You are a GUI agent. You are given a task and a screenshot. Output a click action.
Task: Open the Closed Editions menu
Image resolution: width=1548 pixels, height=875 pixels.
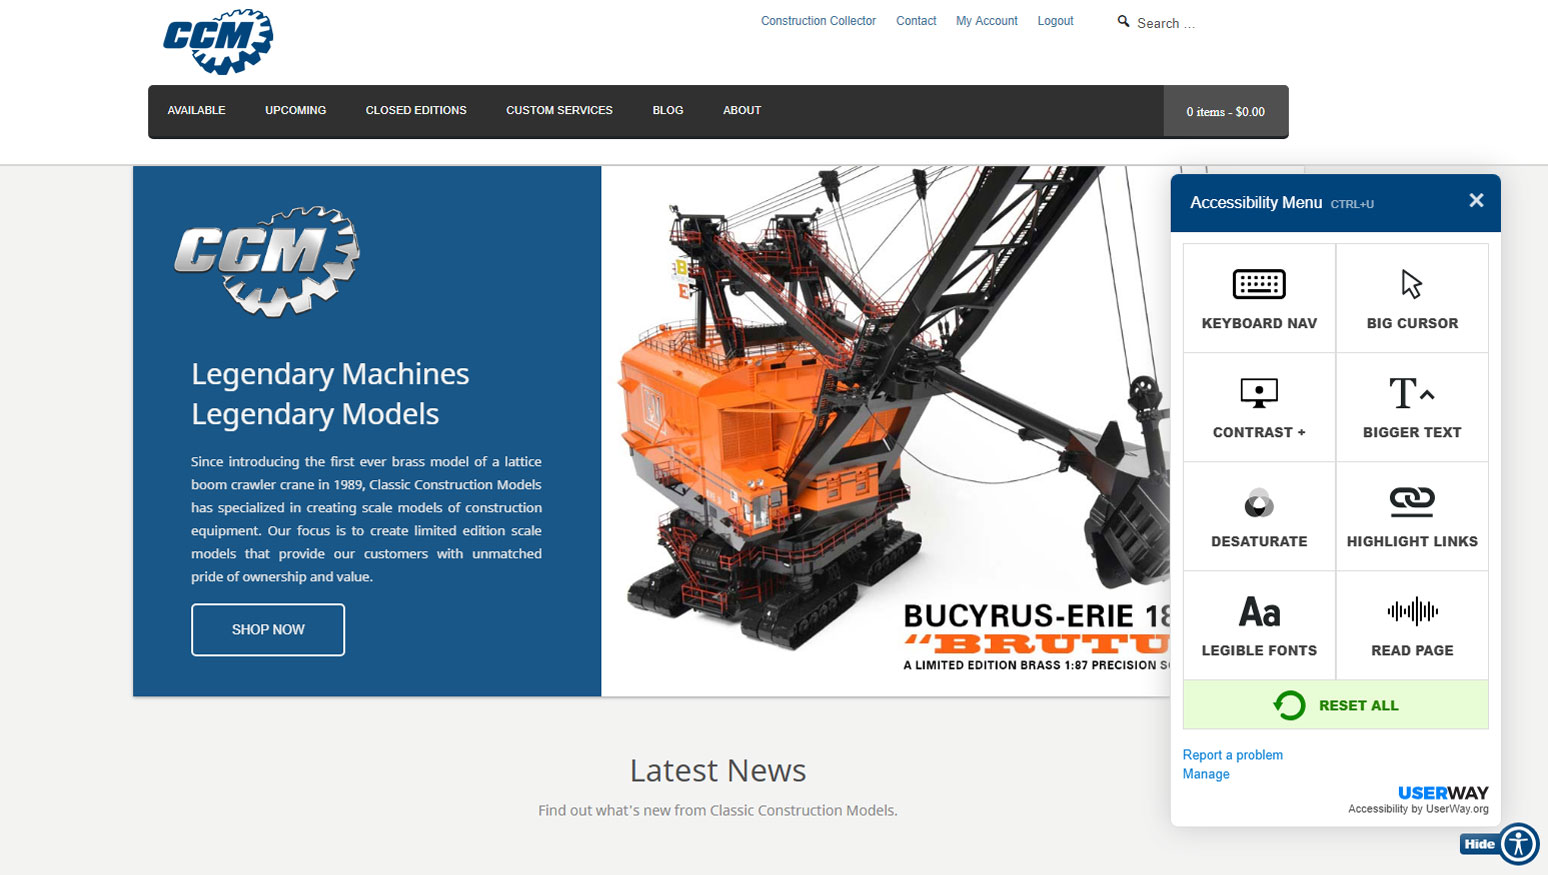tap(416, 111)
